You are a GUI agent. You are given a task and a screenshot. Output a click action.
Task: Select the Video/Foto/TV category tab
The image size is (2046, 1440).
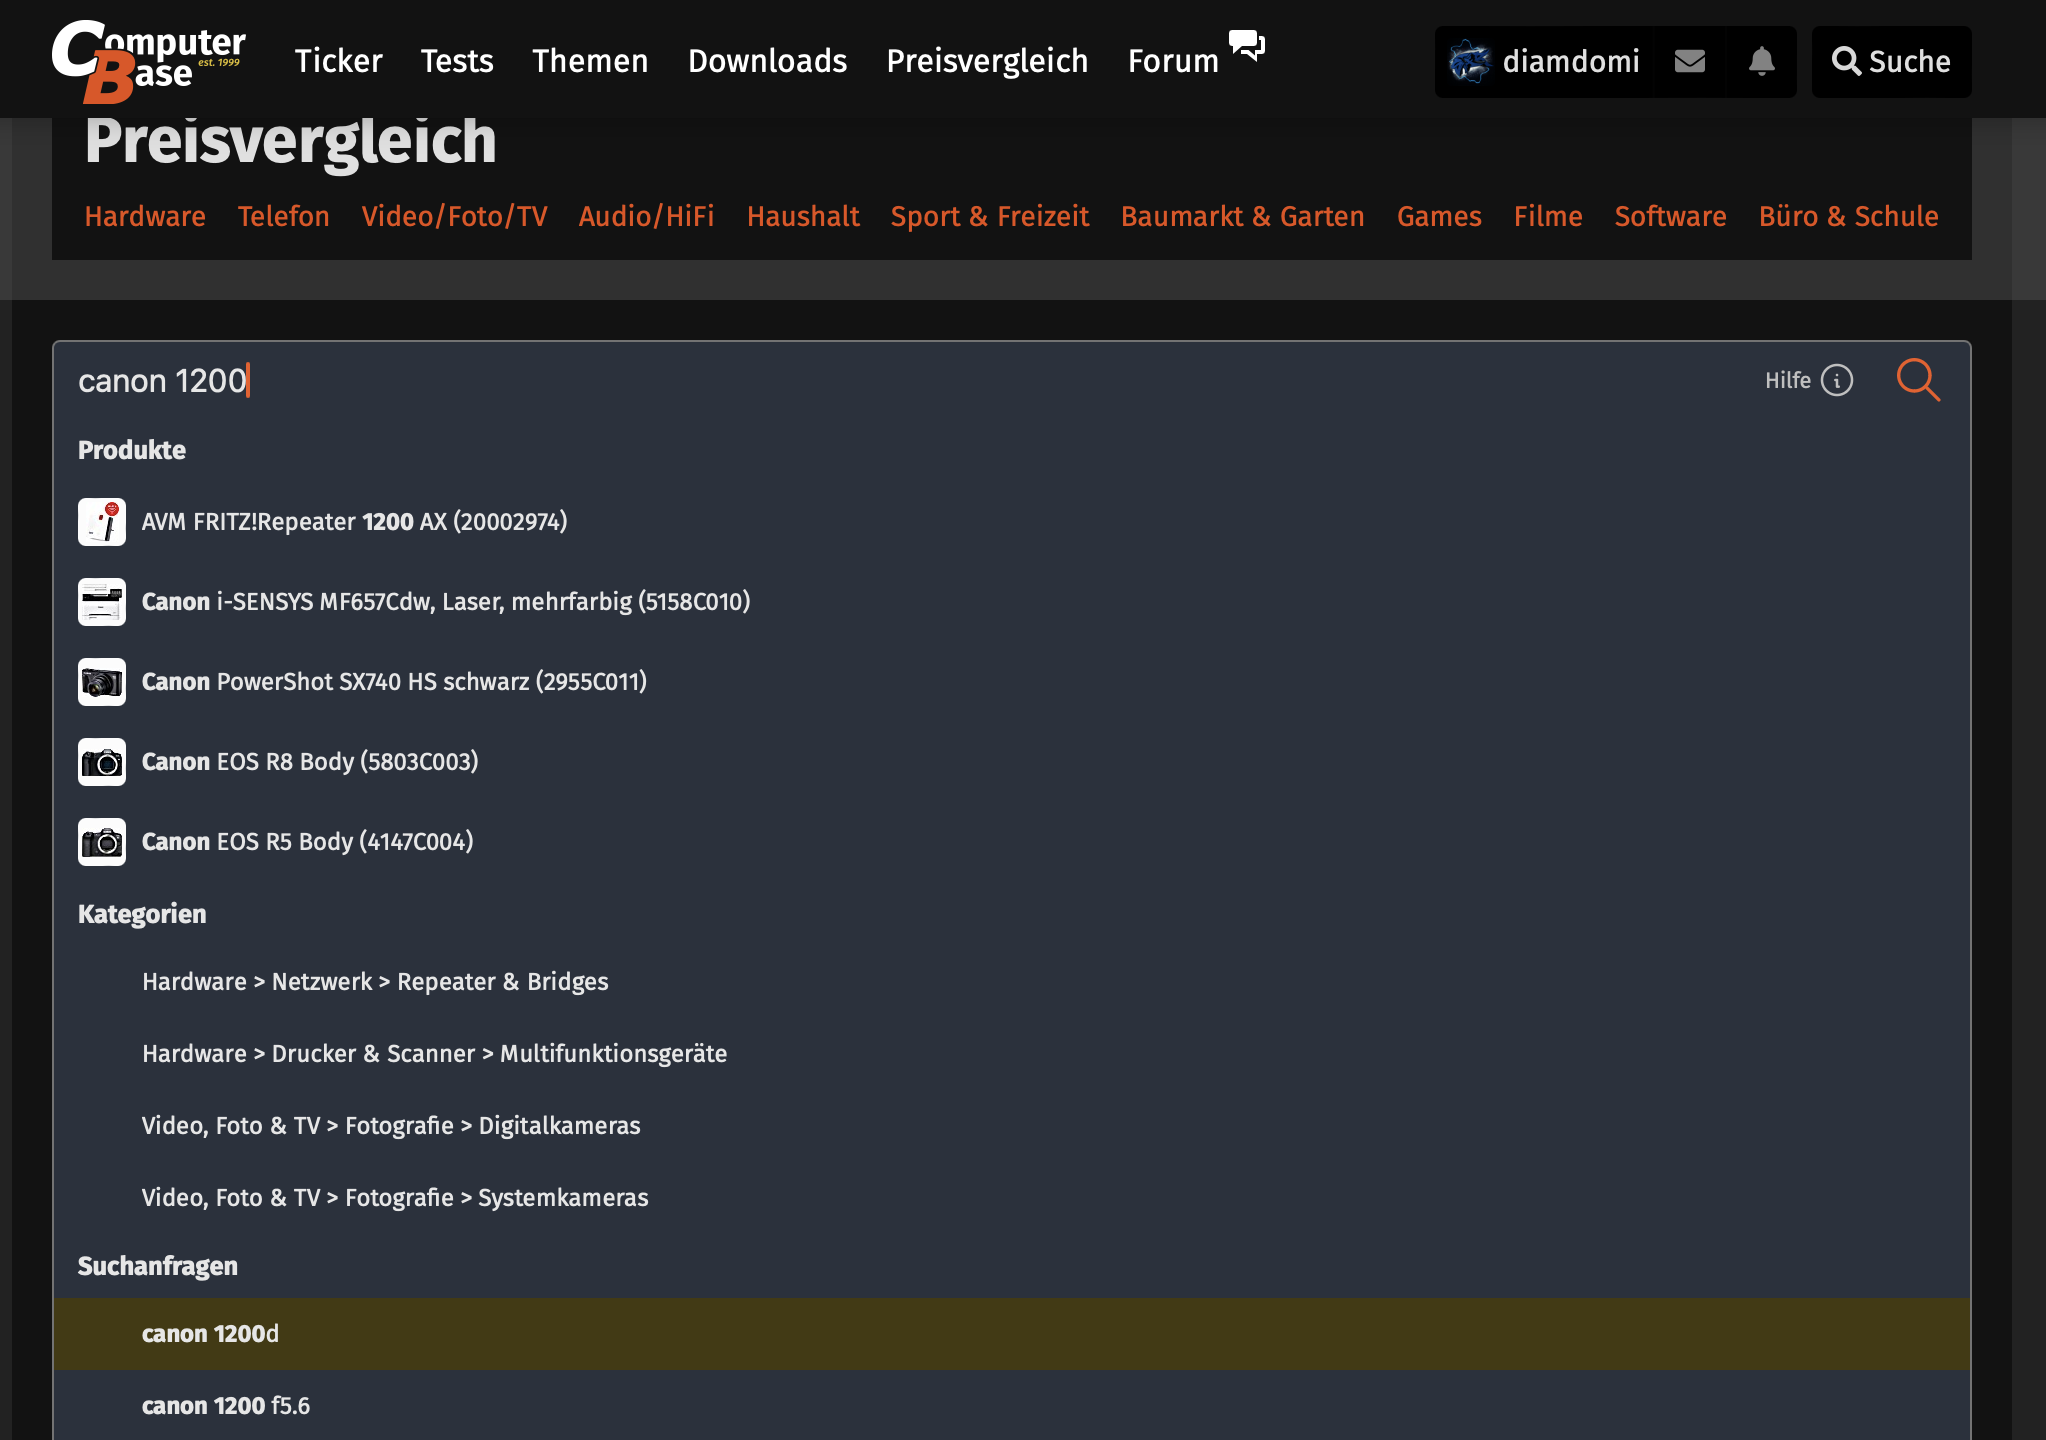(454, 216)
